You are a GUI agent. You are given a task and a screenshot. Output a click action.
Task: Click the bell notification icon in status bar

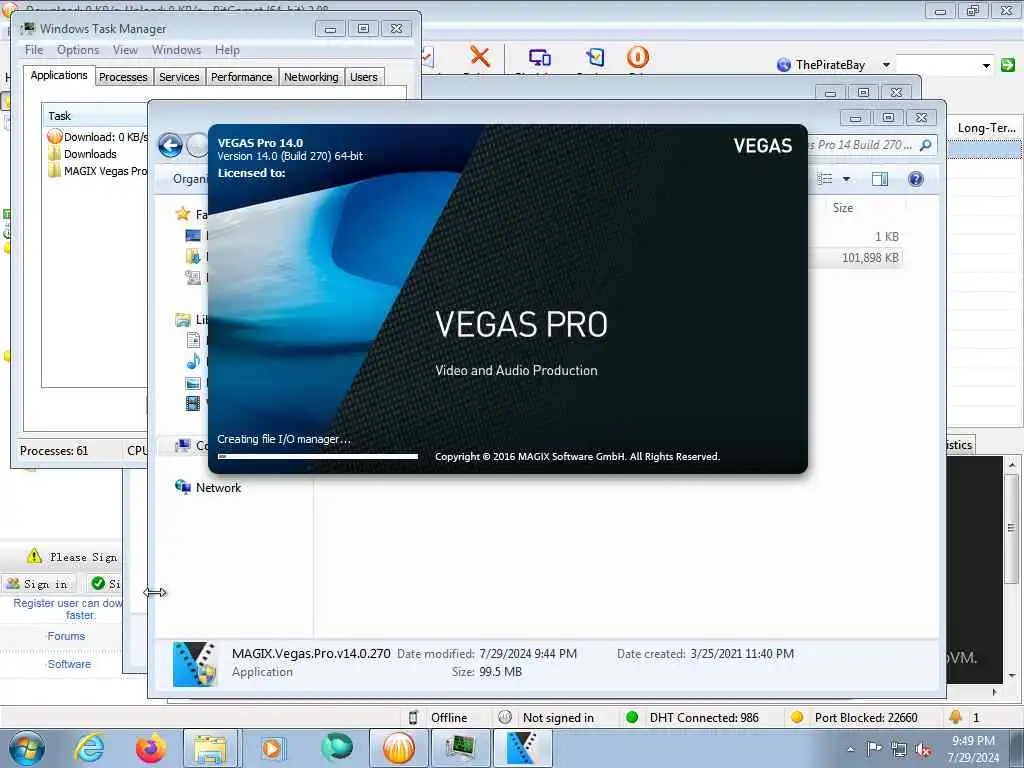click(x=955, y=717)
